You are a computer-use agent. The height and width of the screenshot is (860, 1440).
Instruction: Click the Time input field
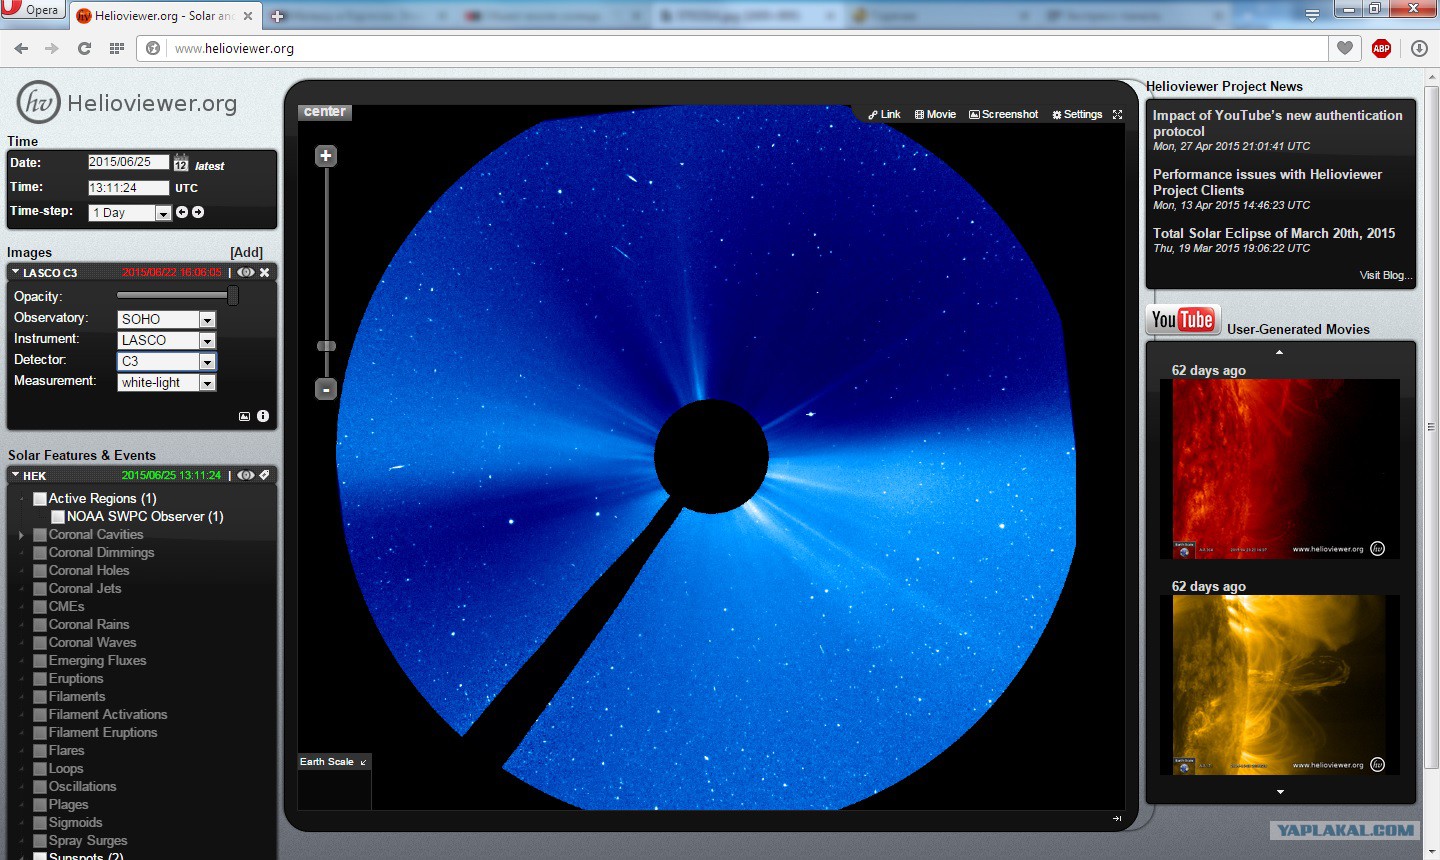point(128,187)
